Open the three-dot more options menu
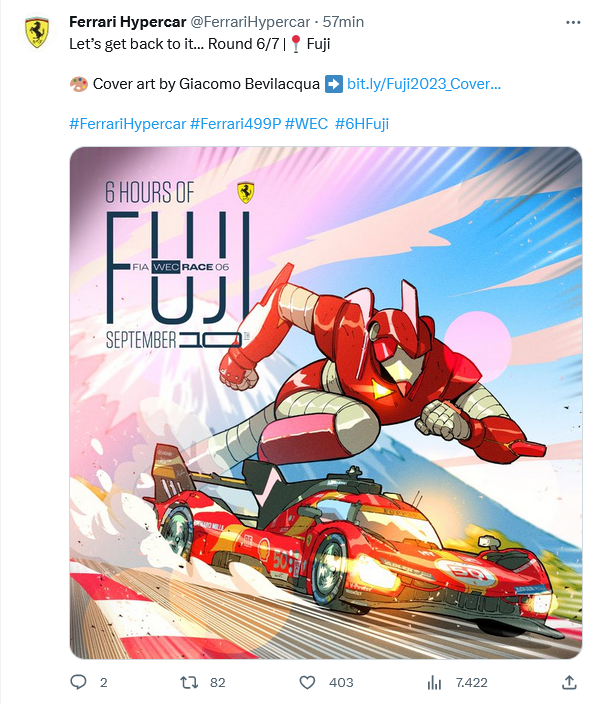 pyautogui.click(x=573, y=22)
